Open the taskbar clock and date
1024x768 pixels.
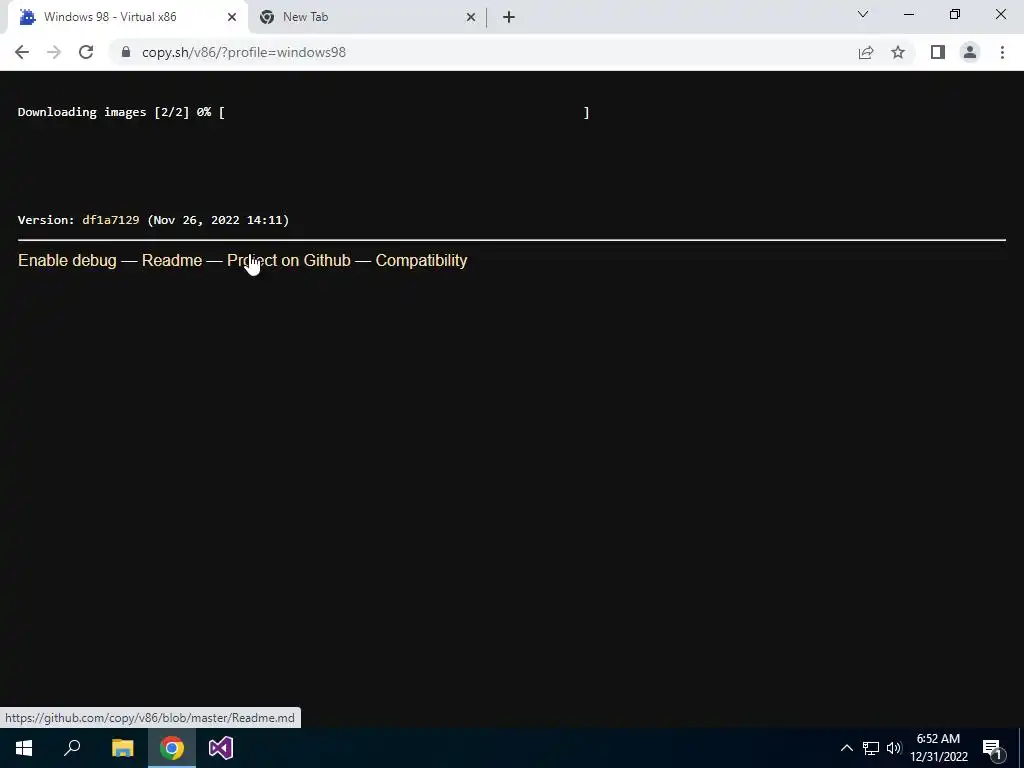click(939, 748)
